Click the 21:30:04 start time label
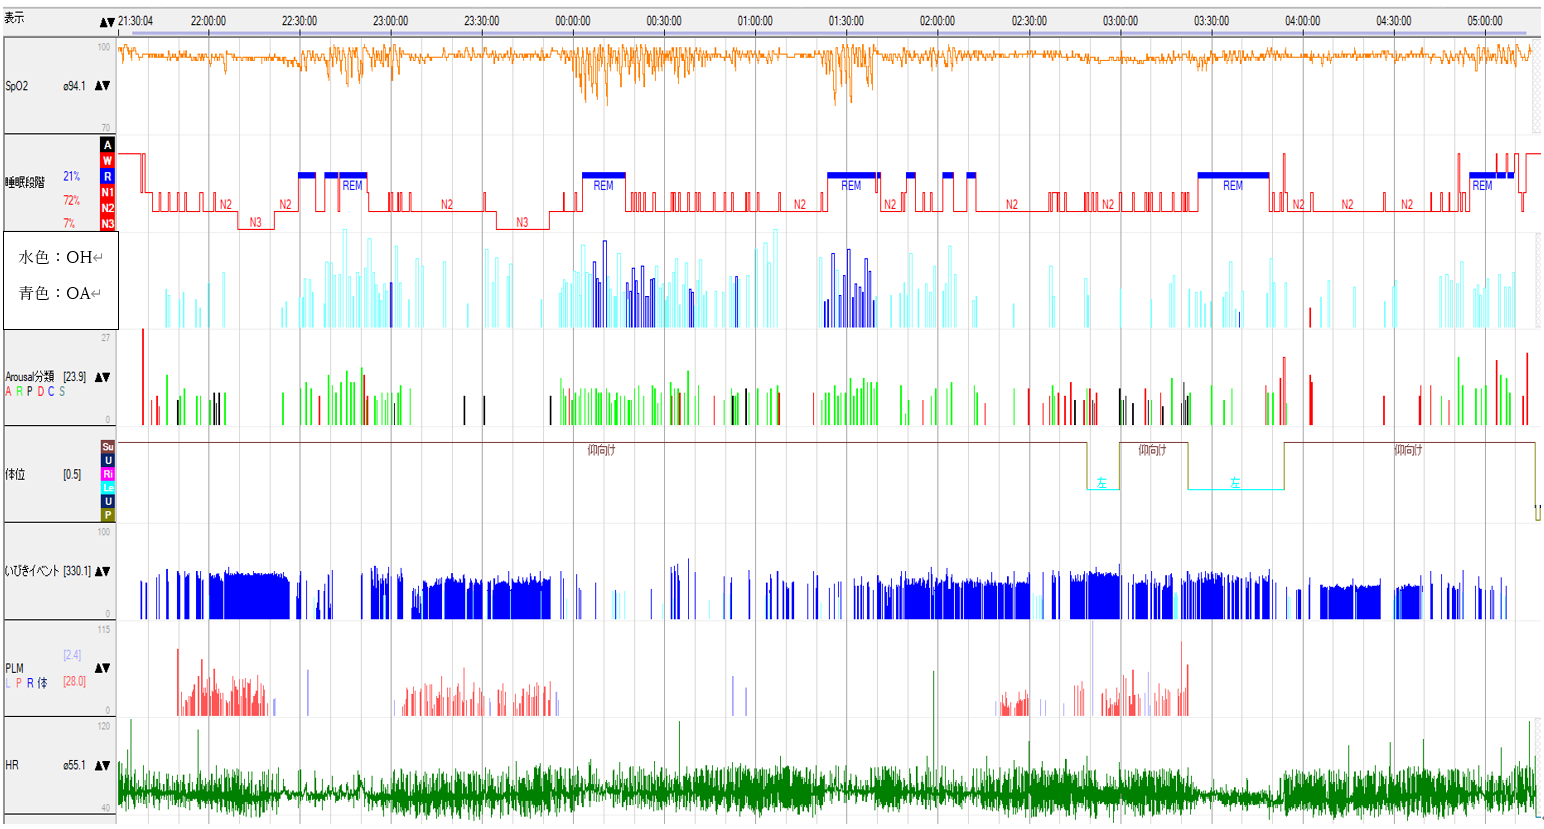 [135, 21]
